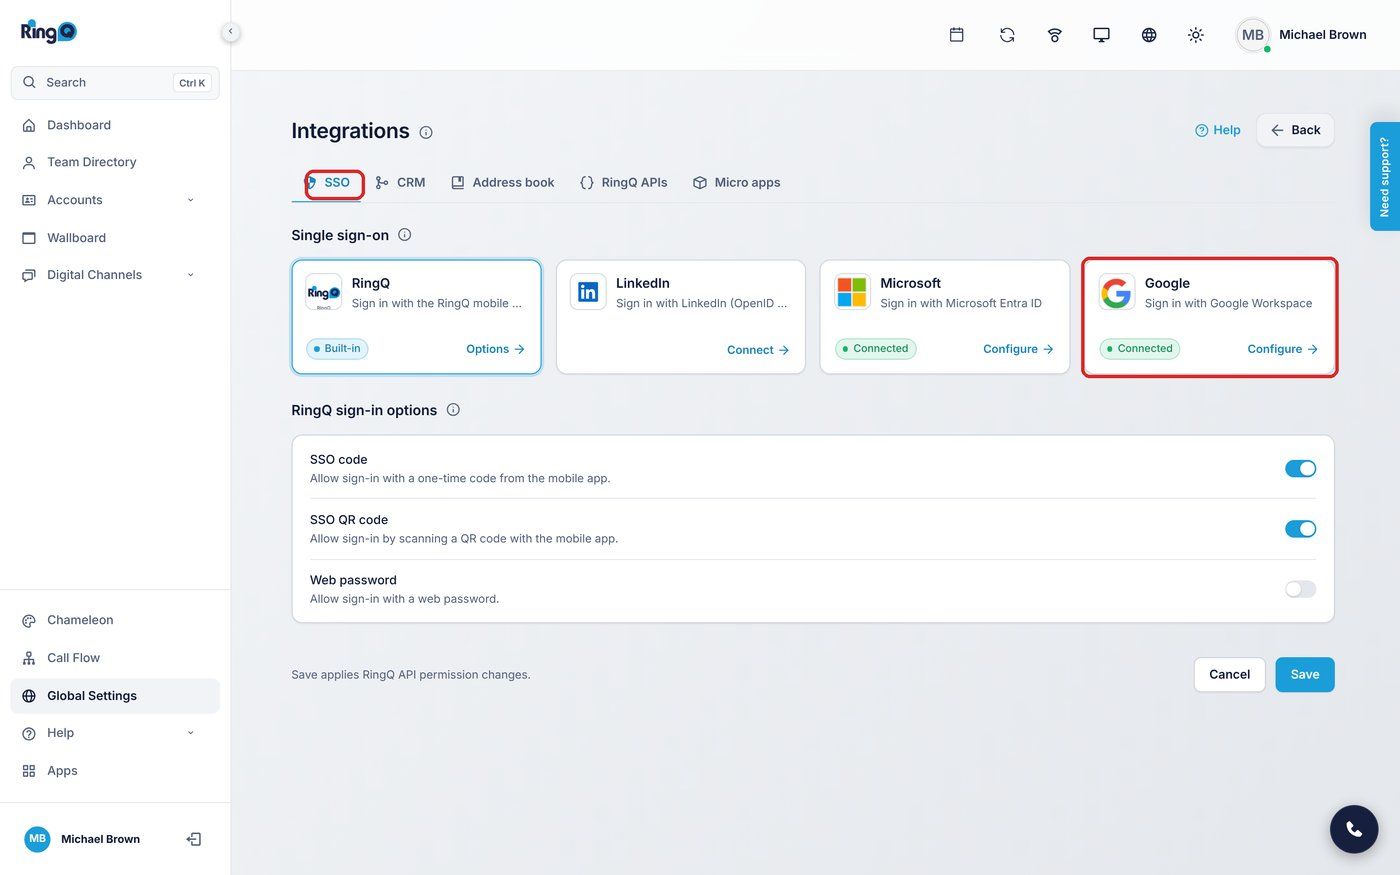Open the floating phone dialer button
This screenshot has width=1400, height=875.
click(x=1354, y=829)
